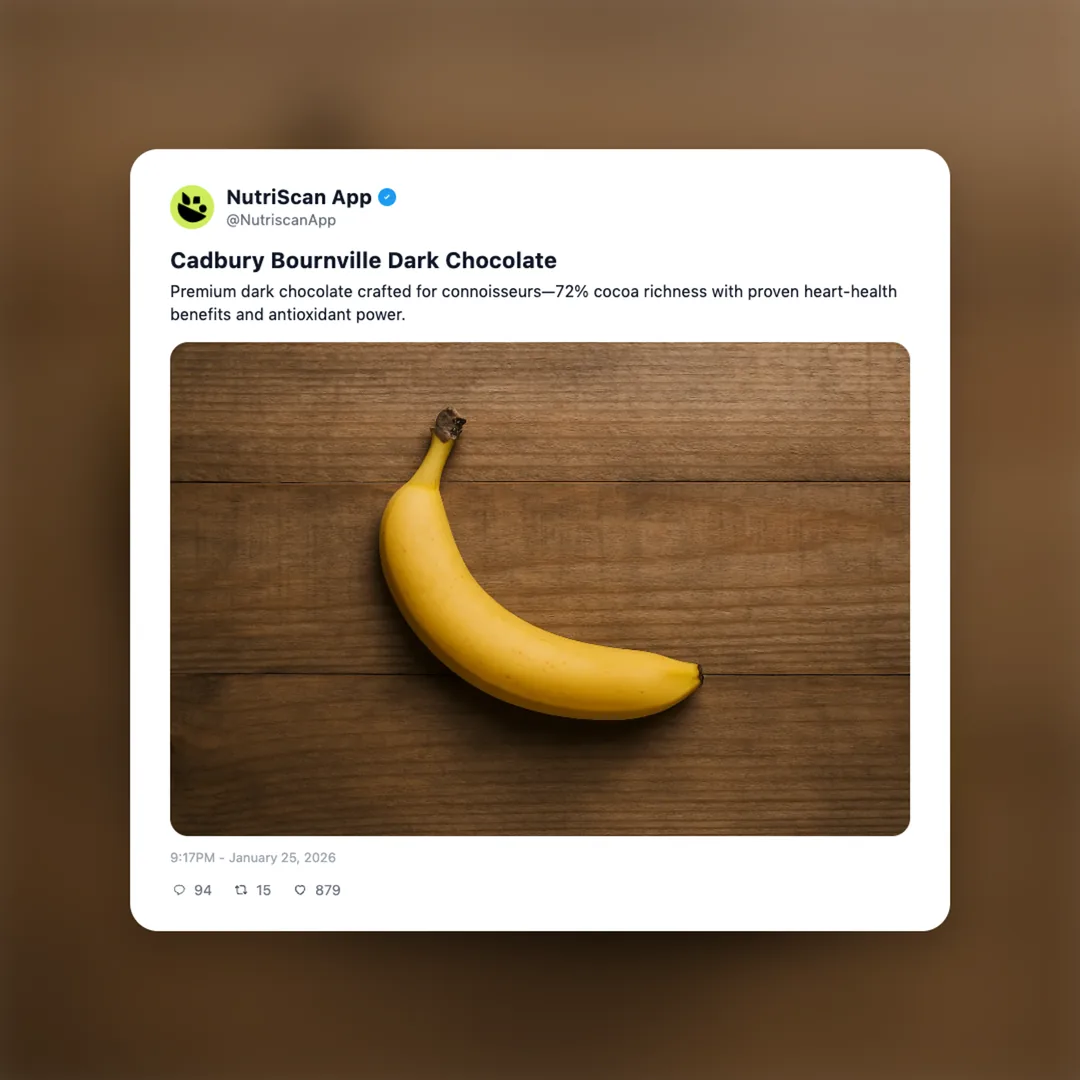Viewport: 1080px width, 1080px height.
Task: Click the bottom tip of the banana
Action: [x=697, y=674]
